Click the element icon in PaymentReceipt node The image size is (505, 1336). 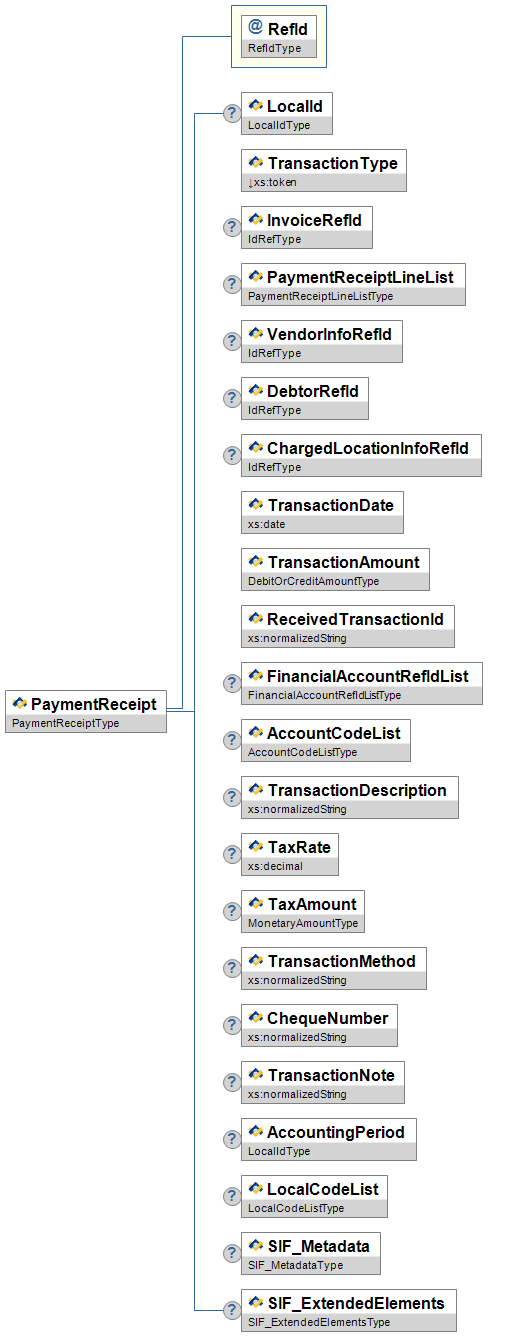pos(20,704)
